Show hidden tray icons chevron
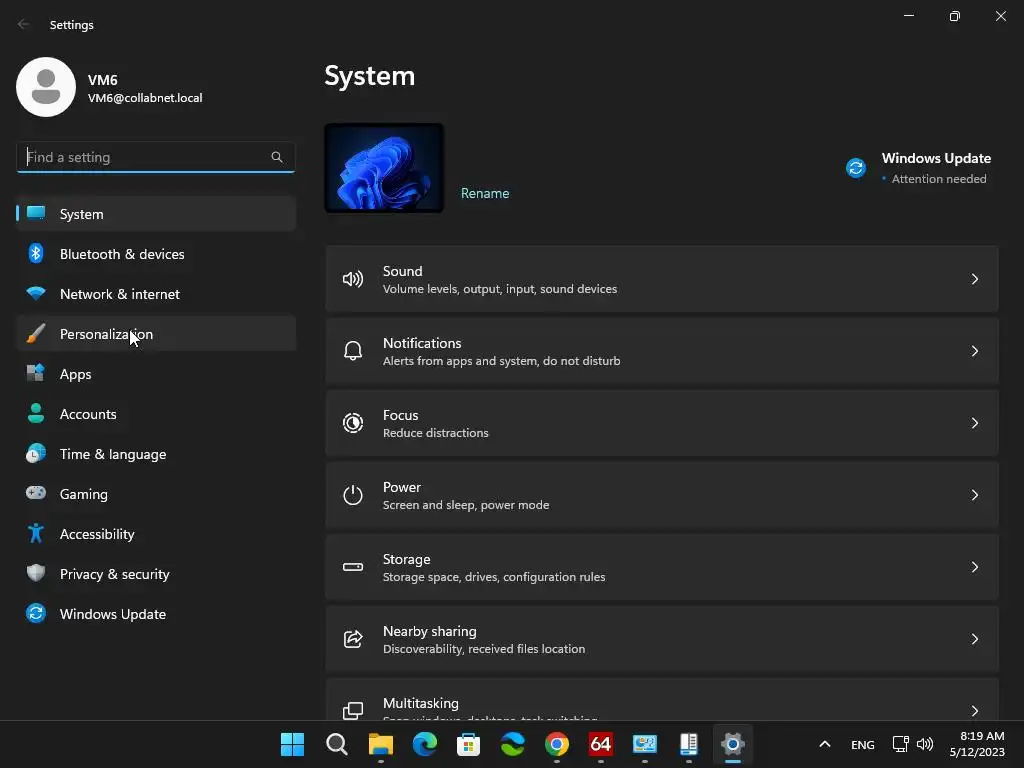This screenshot has width=1024, height=768. pos(825,744)
